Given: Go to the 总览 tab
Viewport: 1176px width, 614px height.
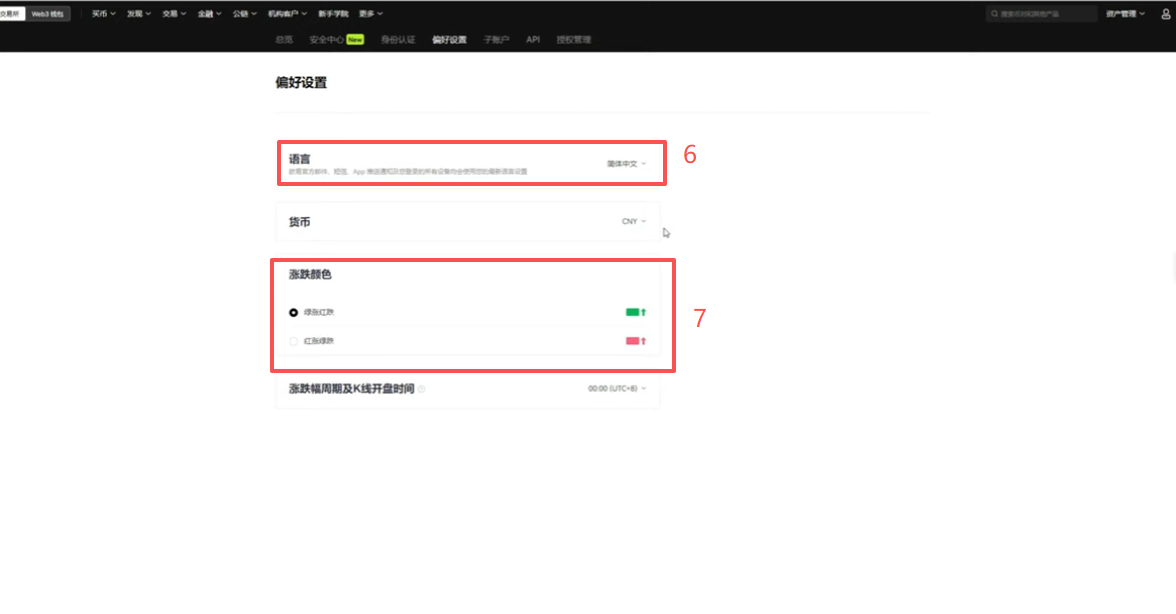Looking at the screenshot, I should 284,40.
